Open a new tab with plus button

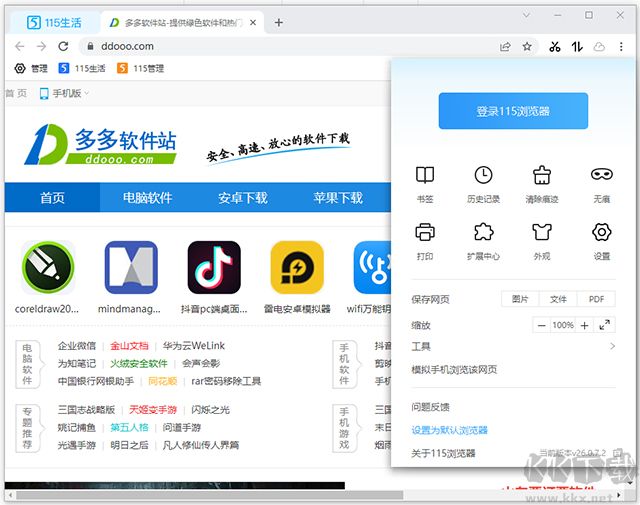[x=279, y=22]
